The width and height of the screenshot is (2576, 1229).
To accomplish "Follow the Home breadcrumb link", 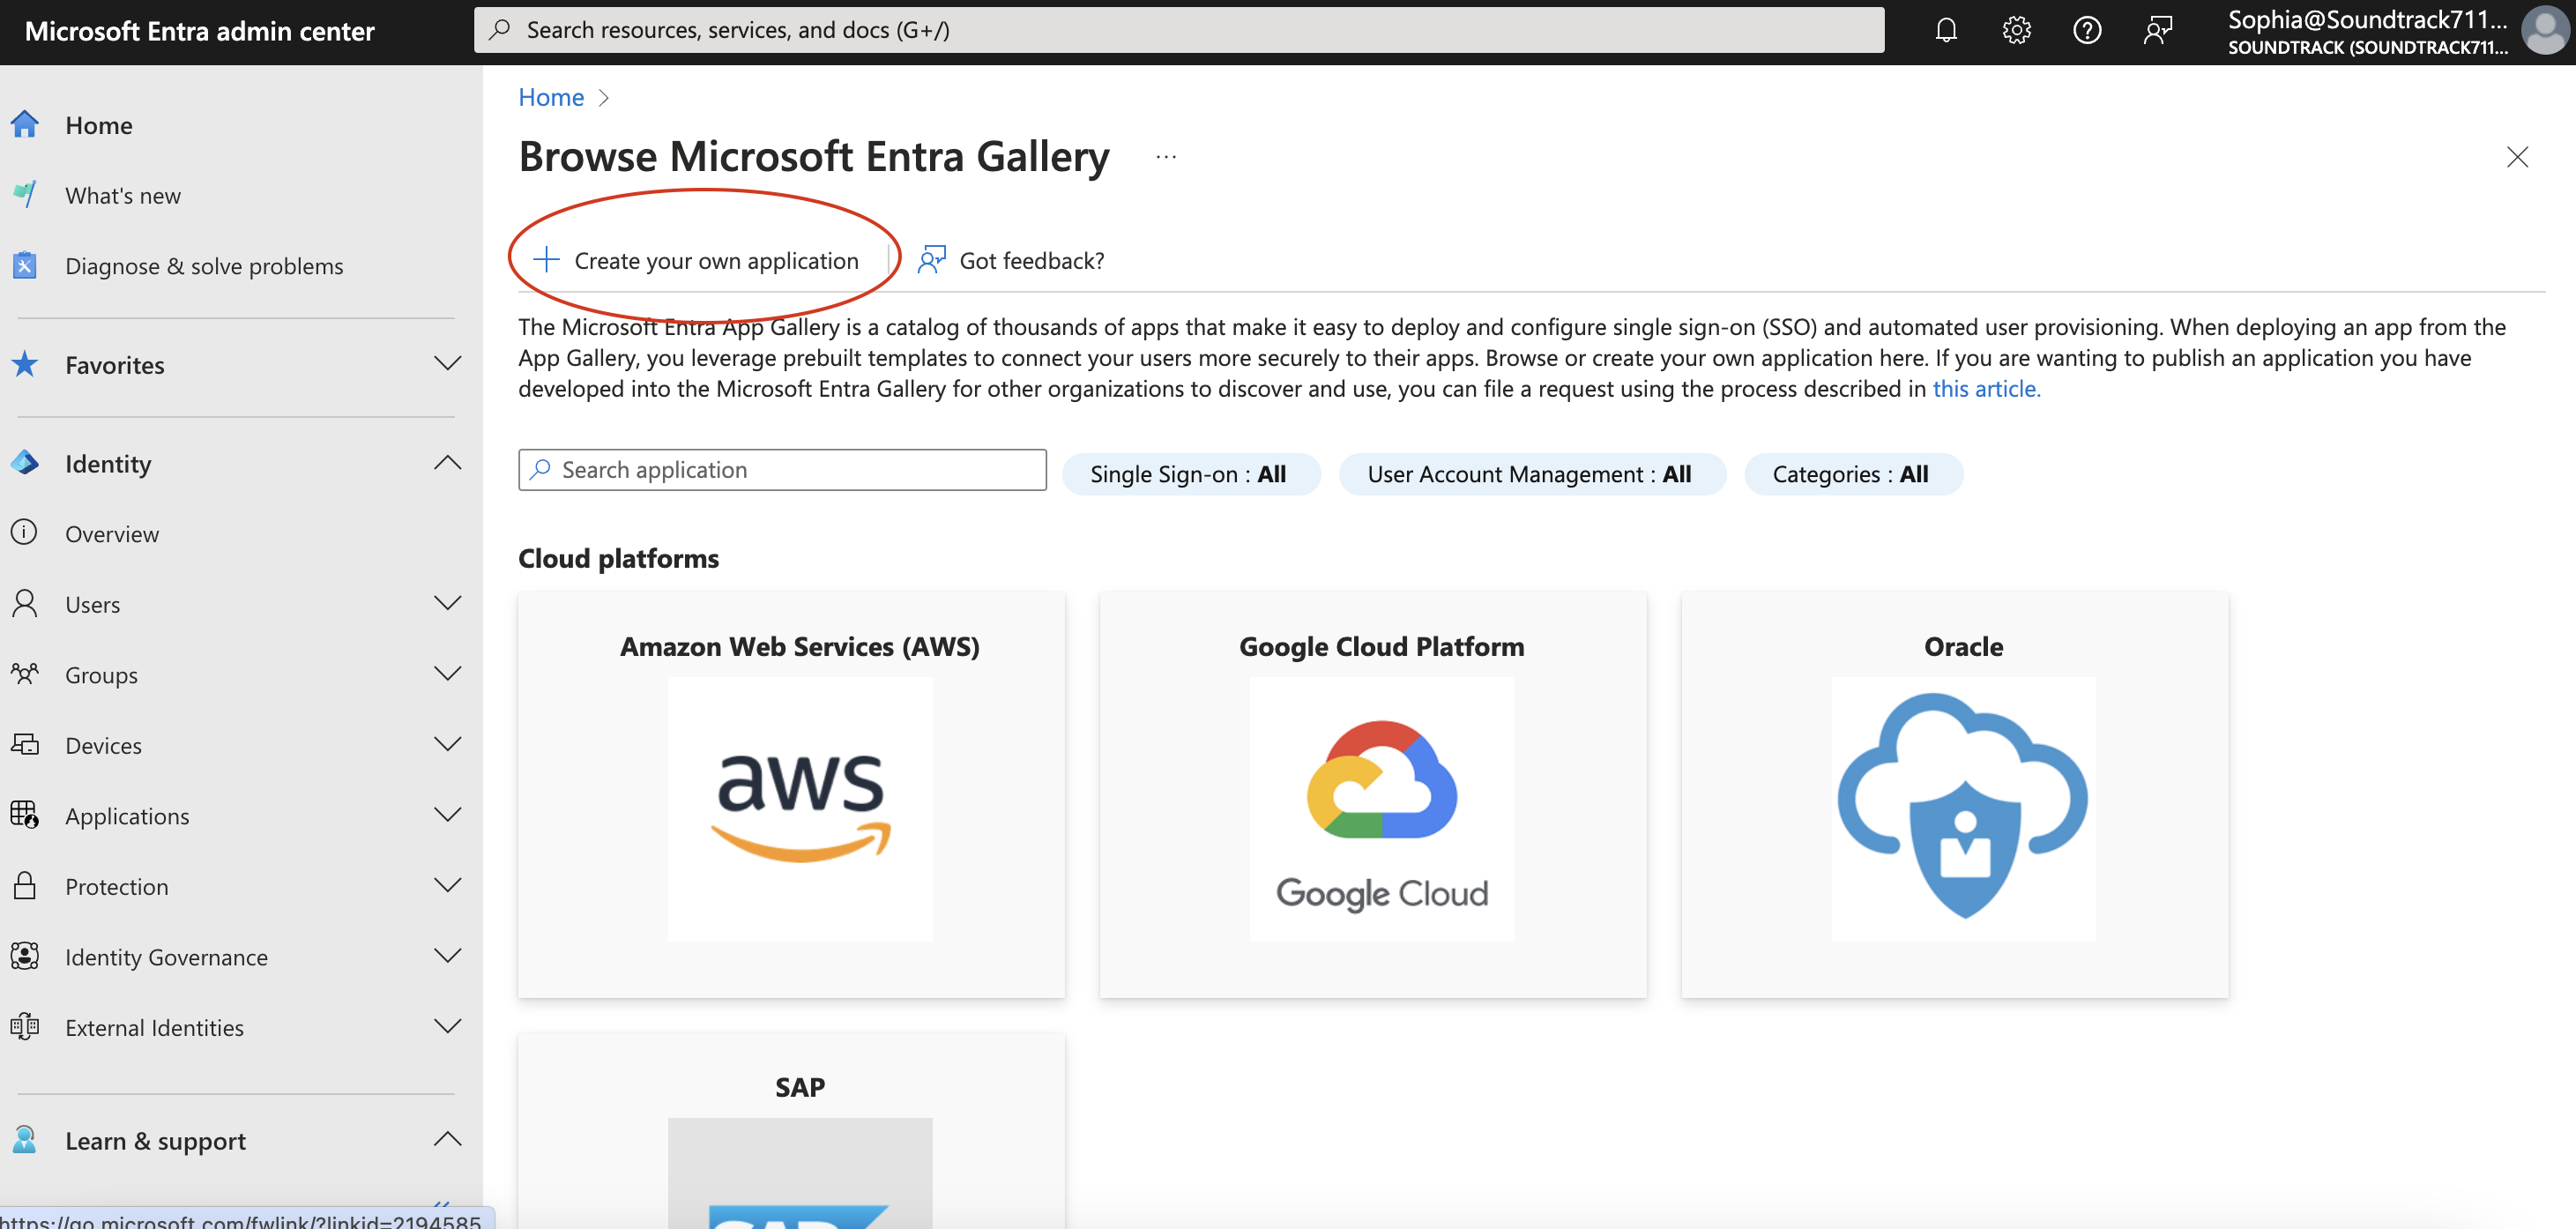I will [550, 97].
